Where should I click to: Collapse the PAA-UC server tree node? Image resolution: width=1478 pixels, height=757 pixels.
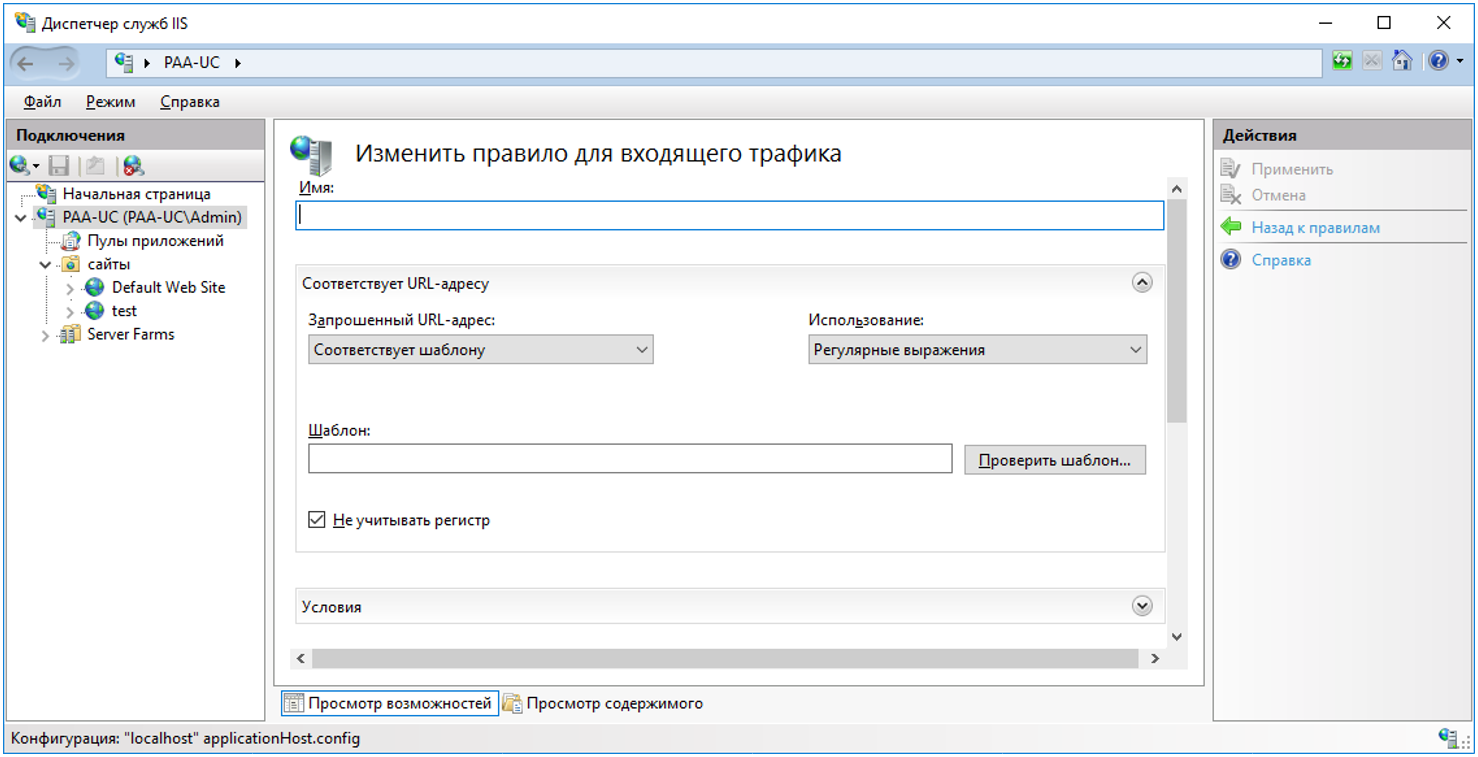click(x=21, y=217)
